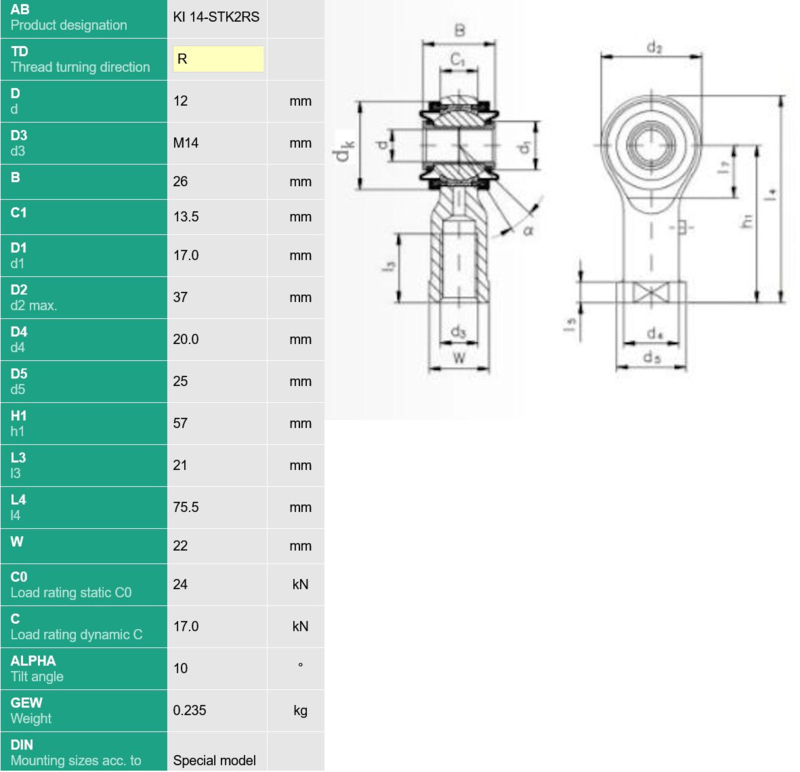
Task: Click the technical drawing of the rod end
Action: coord(560,199)
